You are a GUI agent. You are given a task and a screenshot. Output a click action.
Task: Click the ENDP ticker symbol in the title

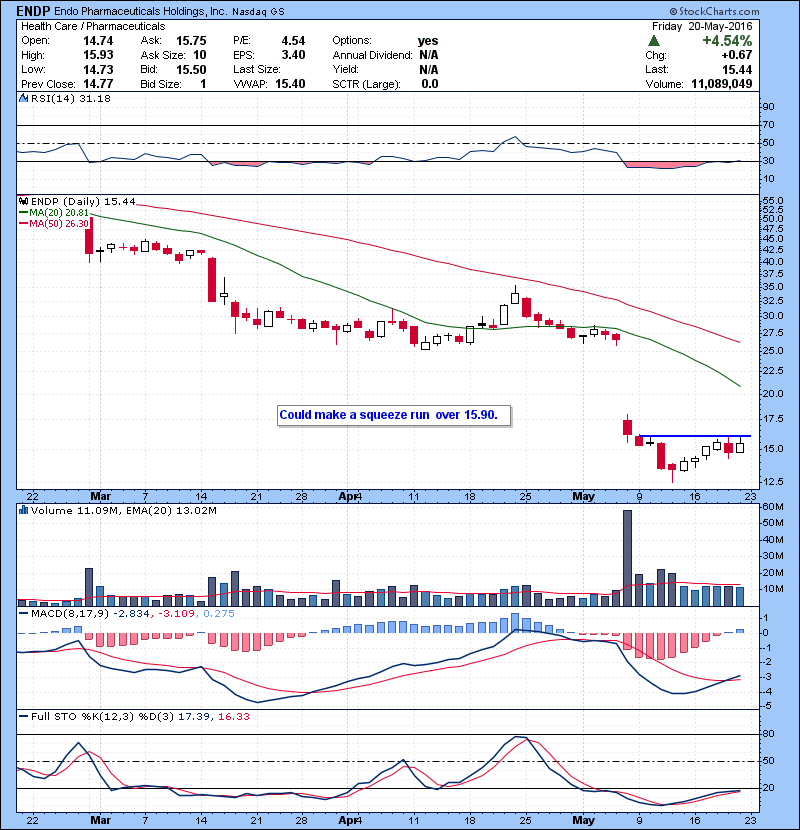(x=33, y=11)
